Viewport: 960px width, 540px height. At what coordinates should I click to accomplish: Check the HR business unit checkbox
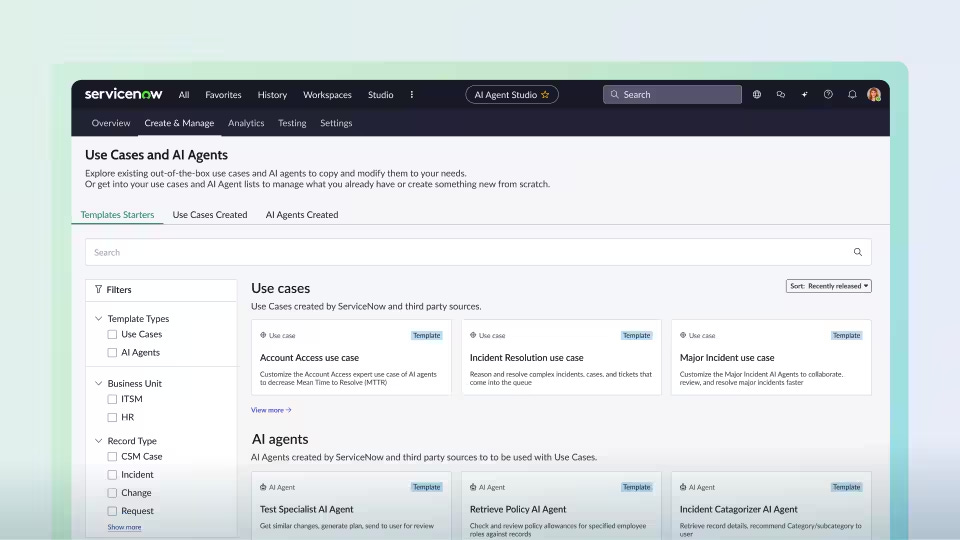point(112,418)
